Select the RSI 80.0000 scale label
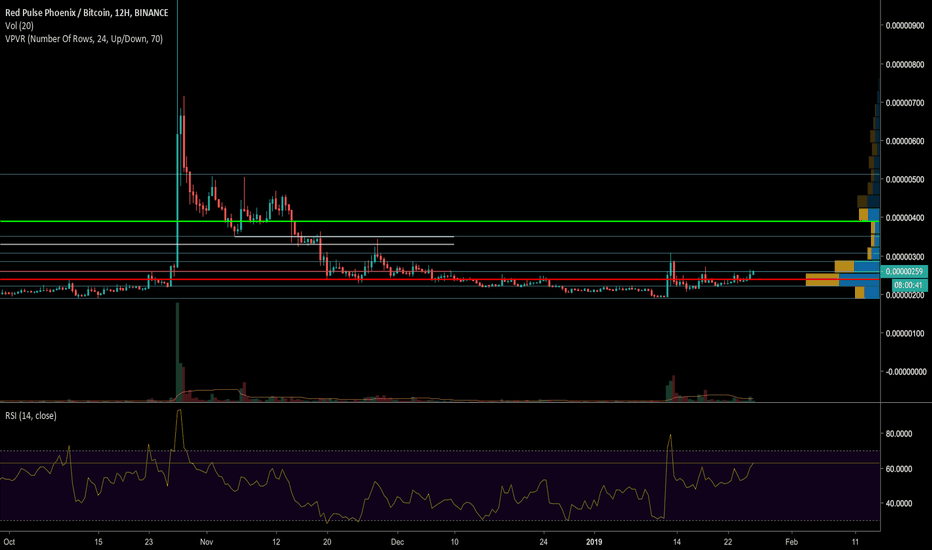The image size is (932, 550). coord(899,434)
